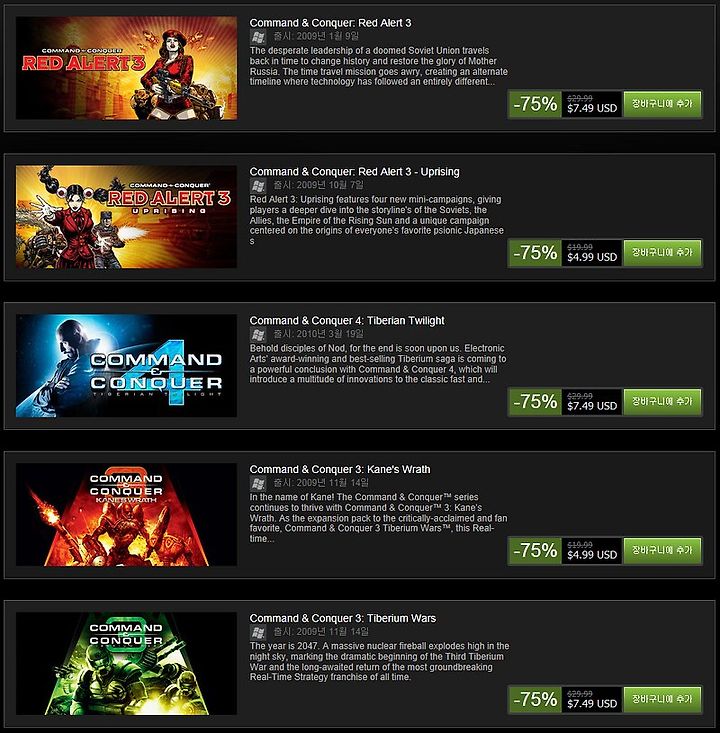Open the Kane's Wrath red banner image

tap(126, 515)
